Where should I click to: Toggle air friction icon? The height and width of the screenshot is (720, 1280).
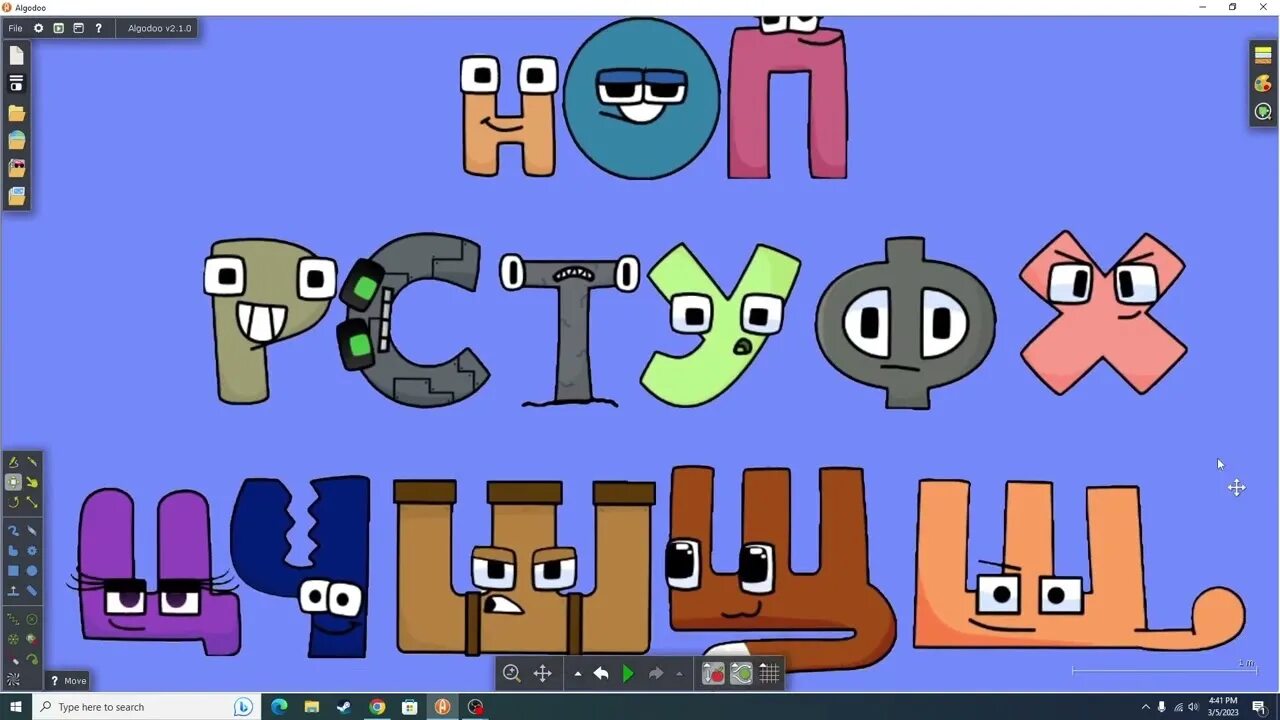coord(741,673)
